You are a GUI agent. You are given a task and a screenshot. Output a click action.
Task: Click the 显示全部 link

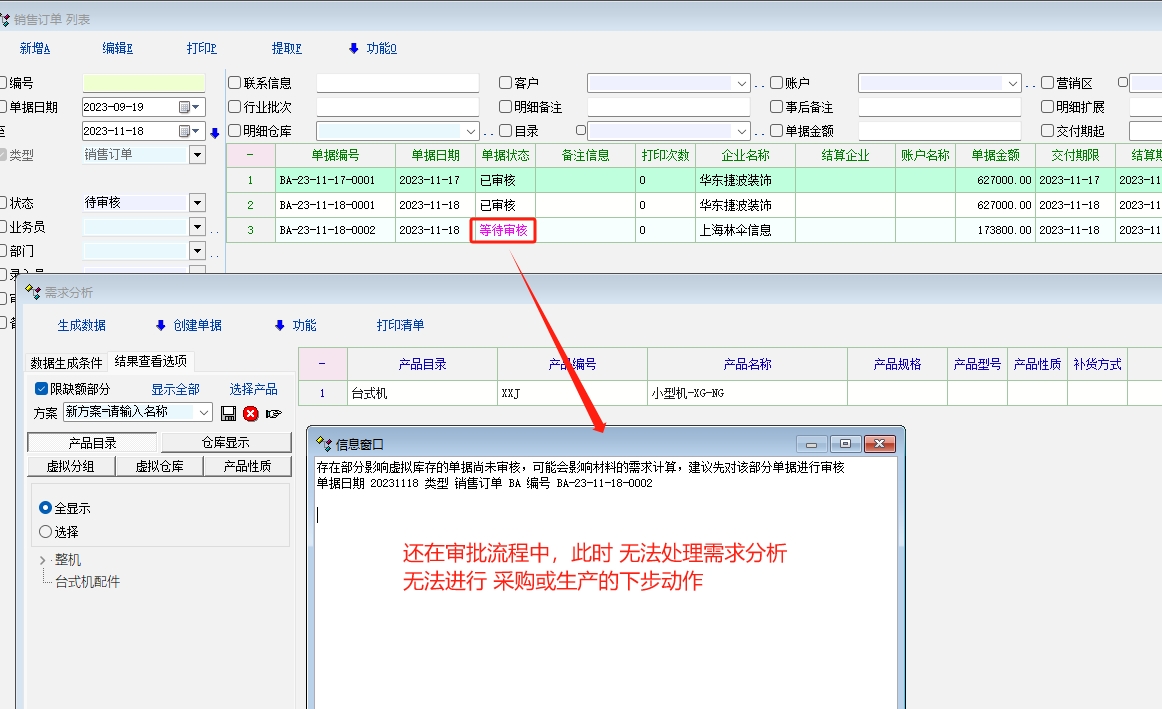pos(175,389)
